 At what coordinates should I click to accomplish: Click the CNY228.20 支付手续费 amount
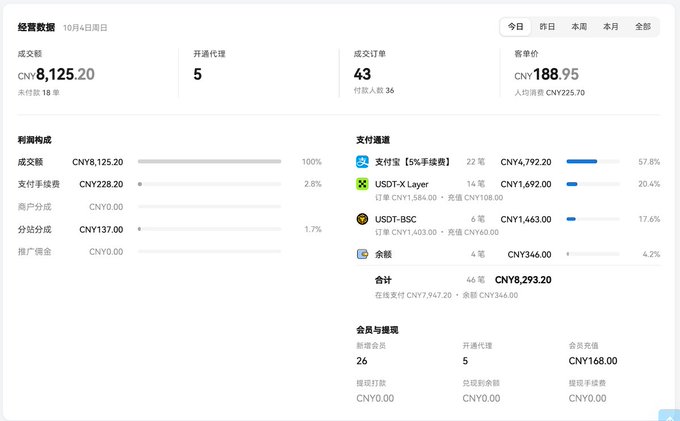[x=101, y=184]
